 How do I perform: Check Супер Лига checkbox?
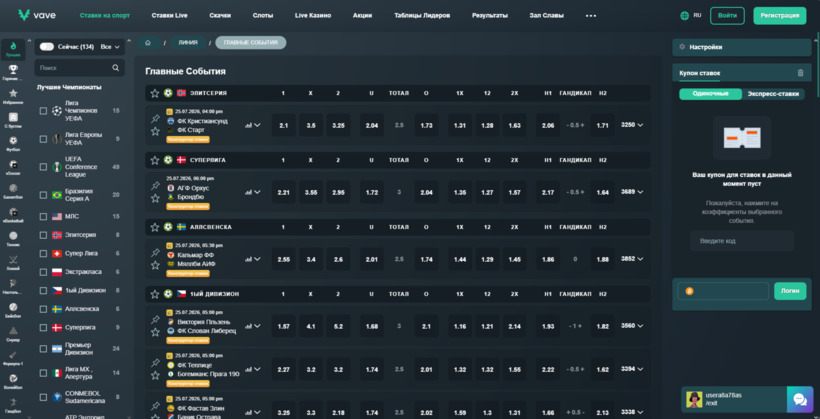(x=43, y=254)
